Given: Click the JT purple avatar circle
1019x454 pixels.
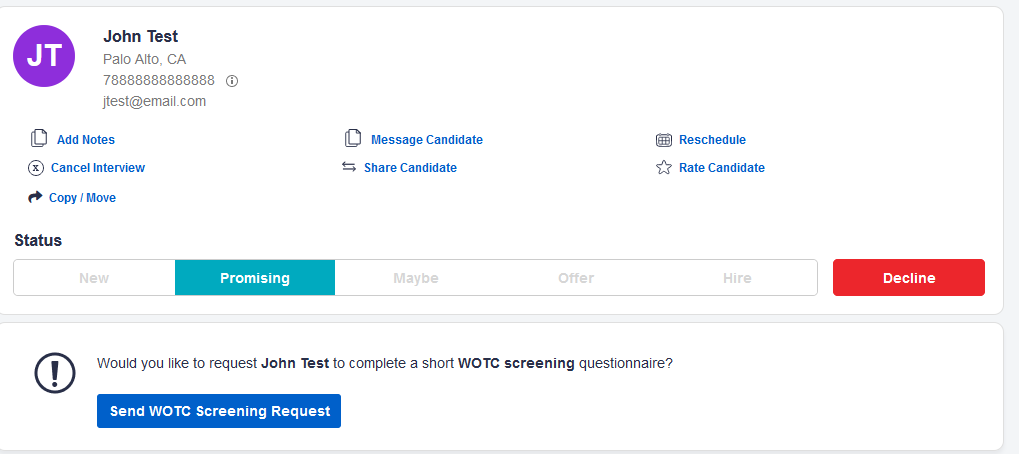Looking at the screenshot, I should 44,56.
